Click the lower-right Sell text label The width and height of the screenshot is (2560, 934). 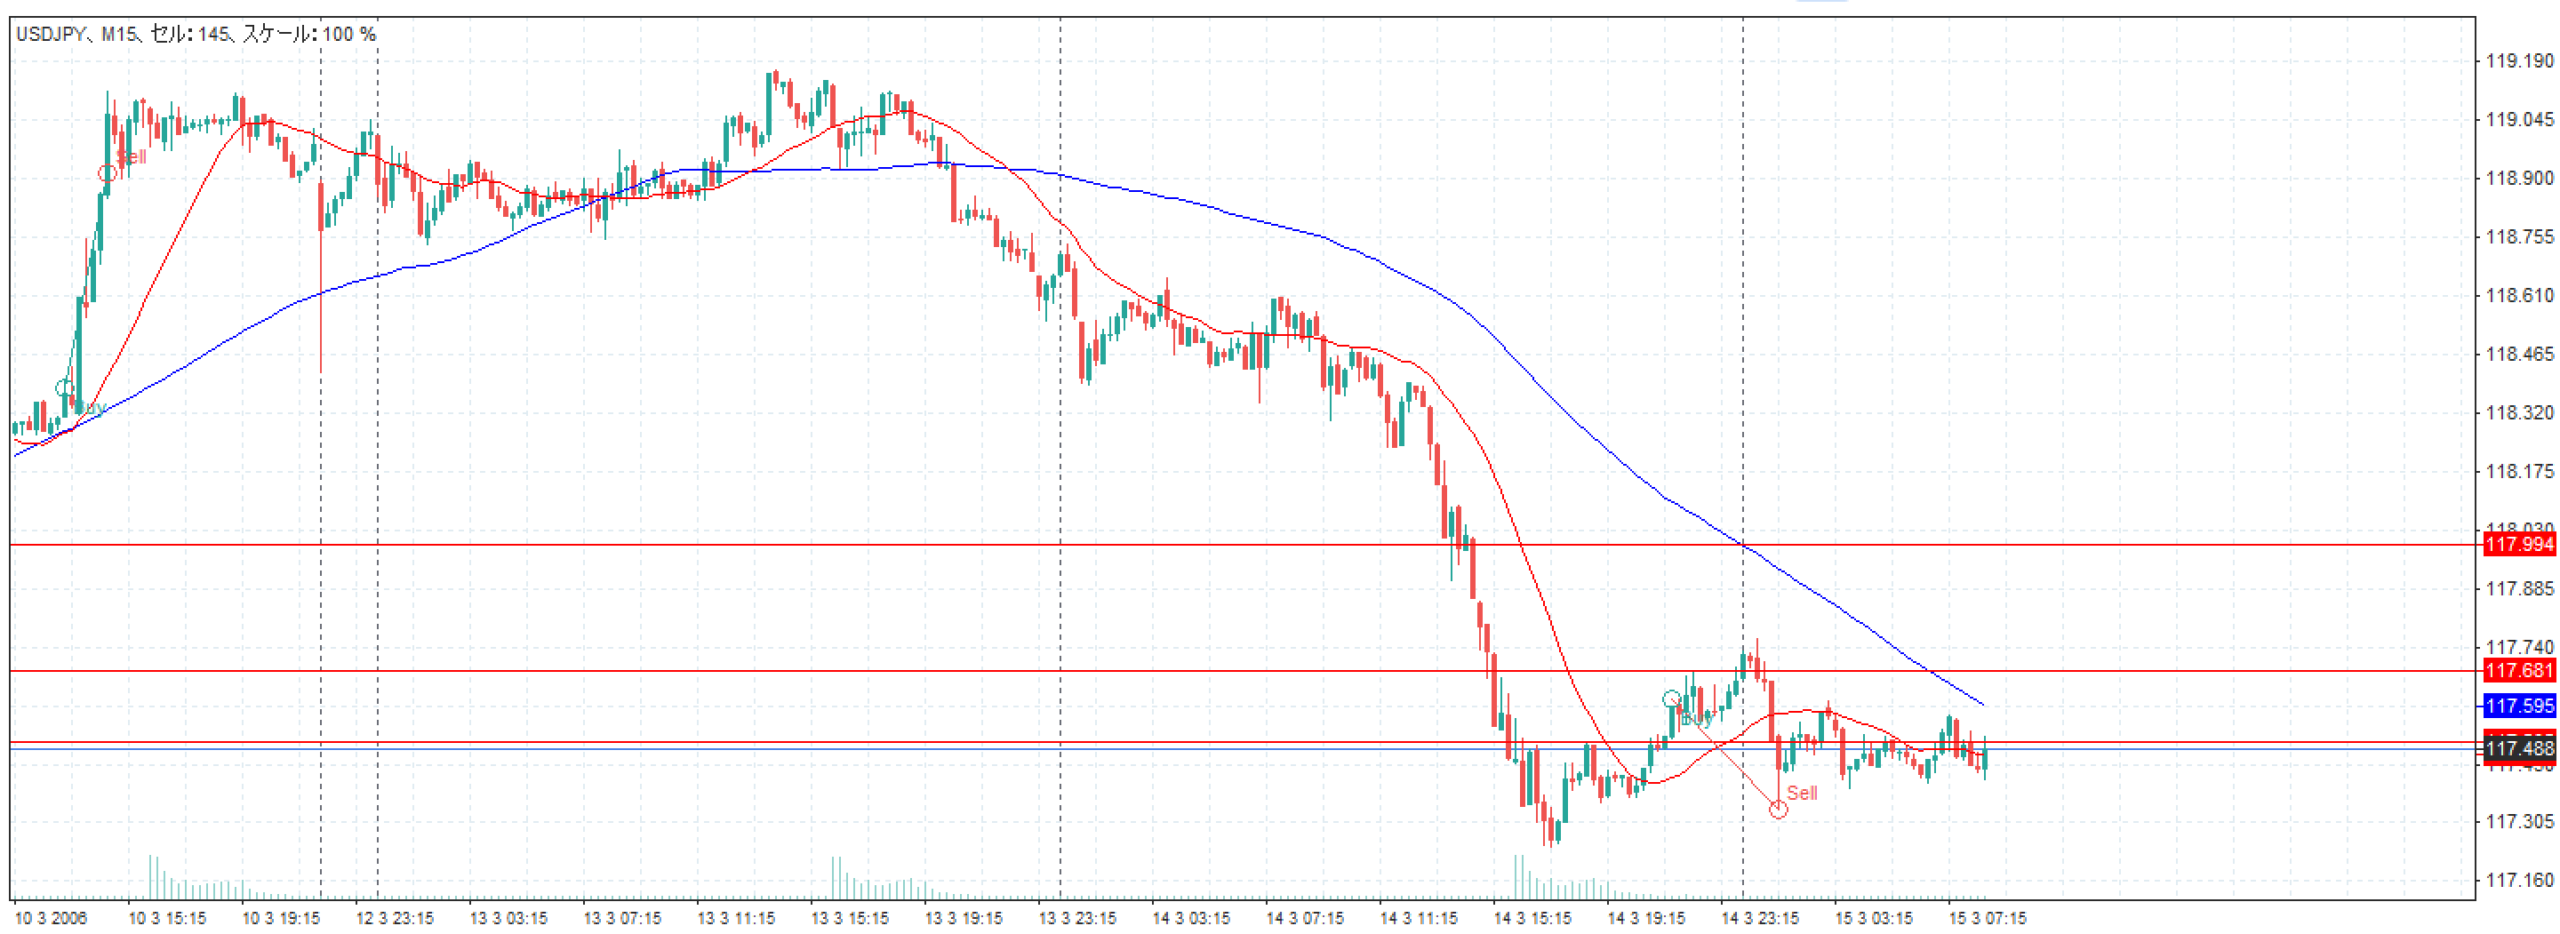1802,792
